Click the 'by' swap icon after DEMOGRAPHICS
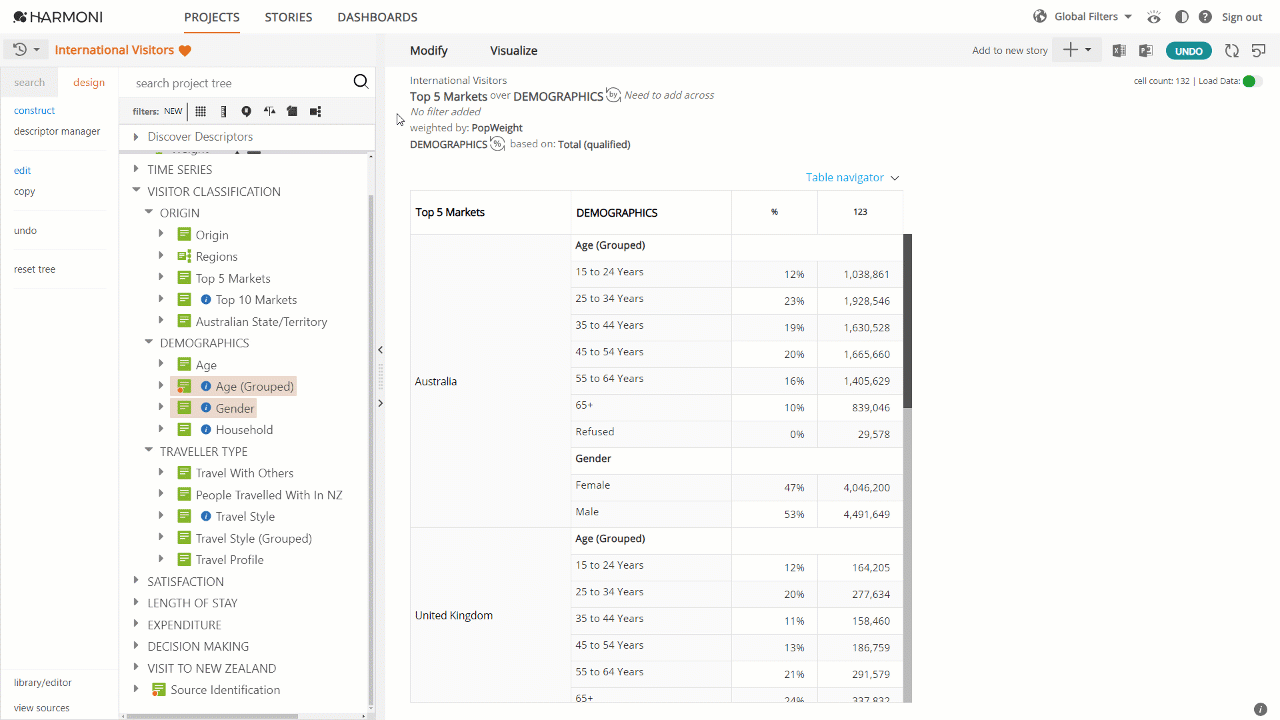 point(614,95)
